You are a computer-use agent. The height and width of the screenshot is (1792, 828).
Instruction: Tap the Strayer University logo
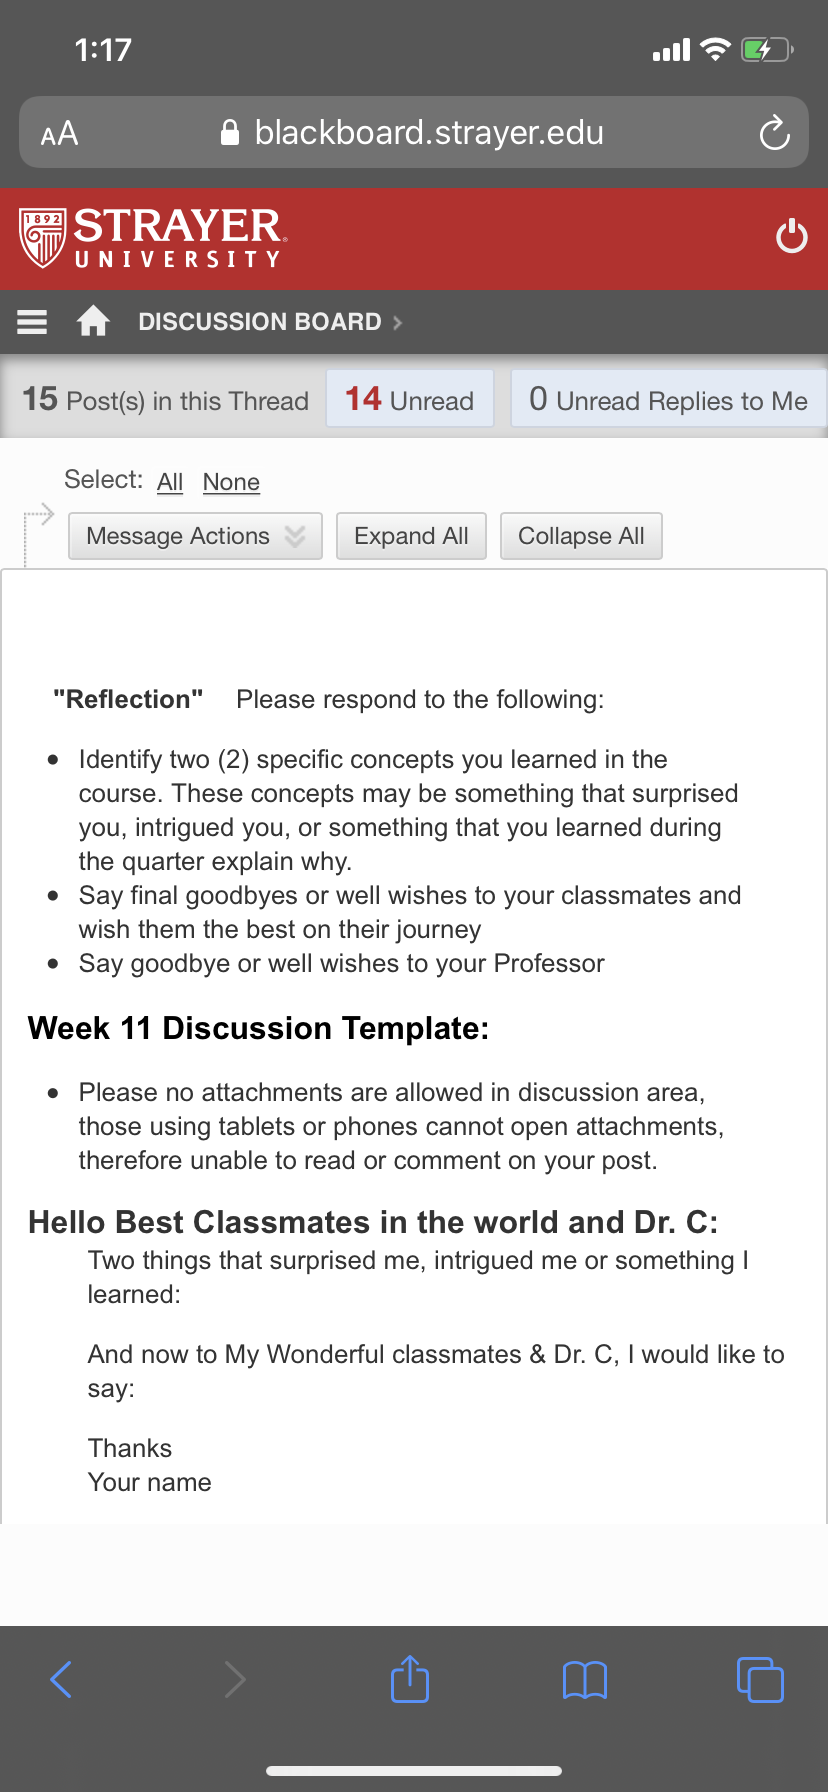click(x=153, y=238)
